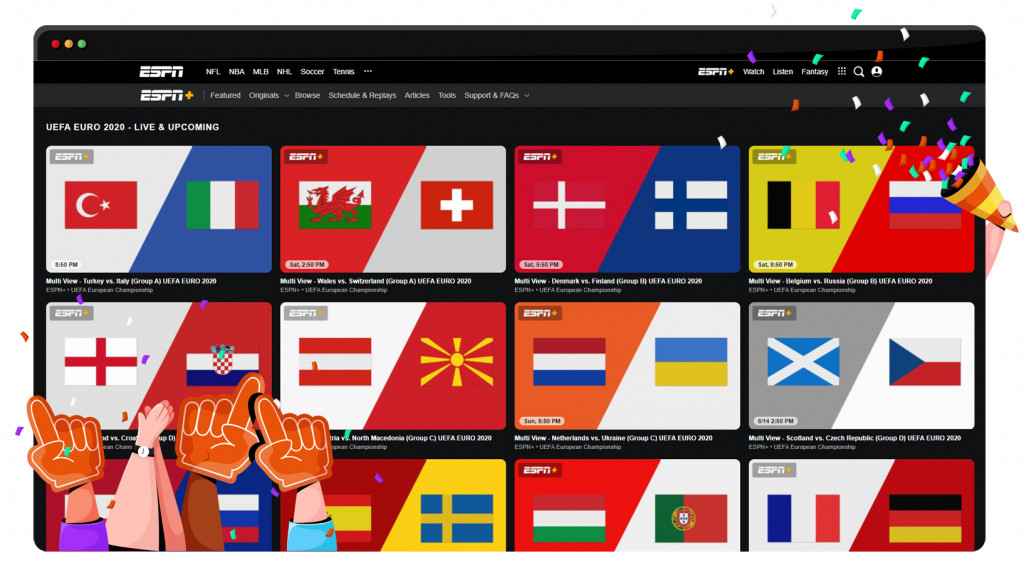Click the Scotland vs. Czech Republic title link
The height and width of the screenshot is (565, 1024).
pyautogui.click(x=855, y=438)
